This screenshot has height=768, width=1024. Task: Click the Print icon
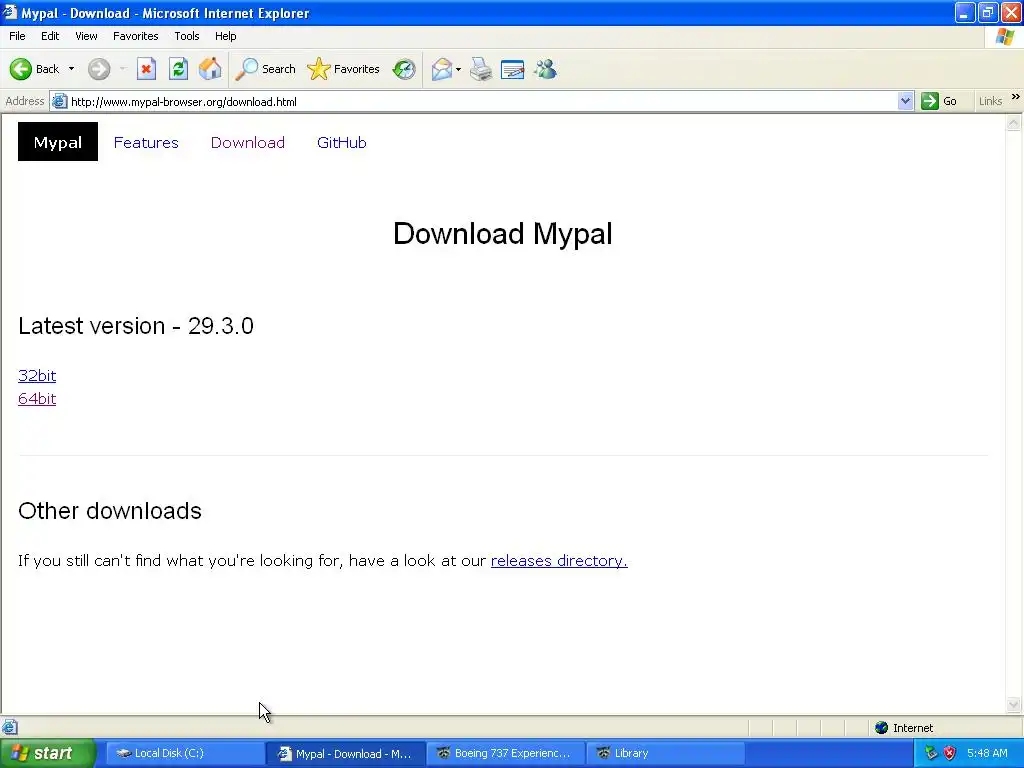pyautogui.click(x=481, y=69)
